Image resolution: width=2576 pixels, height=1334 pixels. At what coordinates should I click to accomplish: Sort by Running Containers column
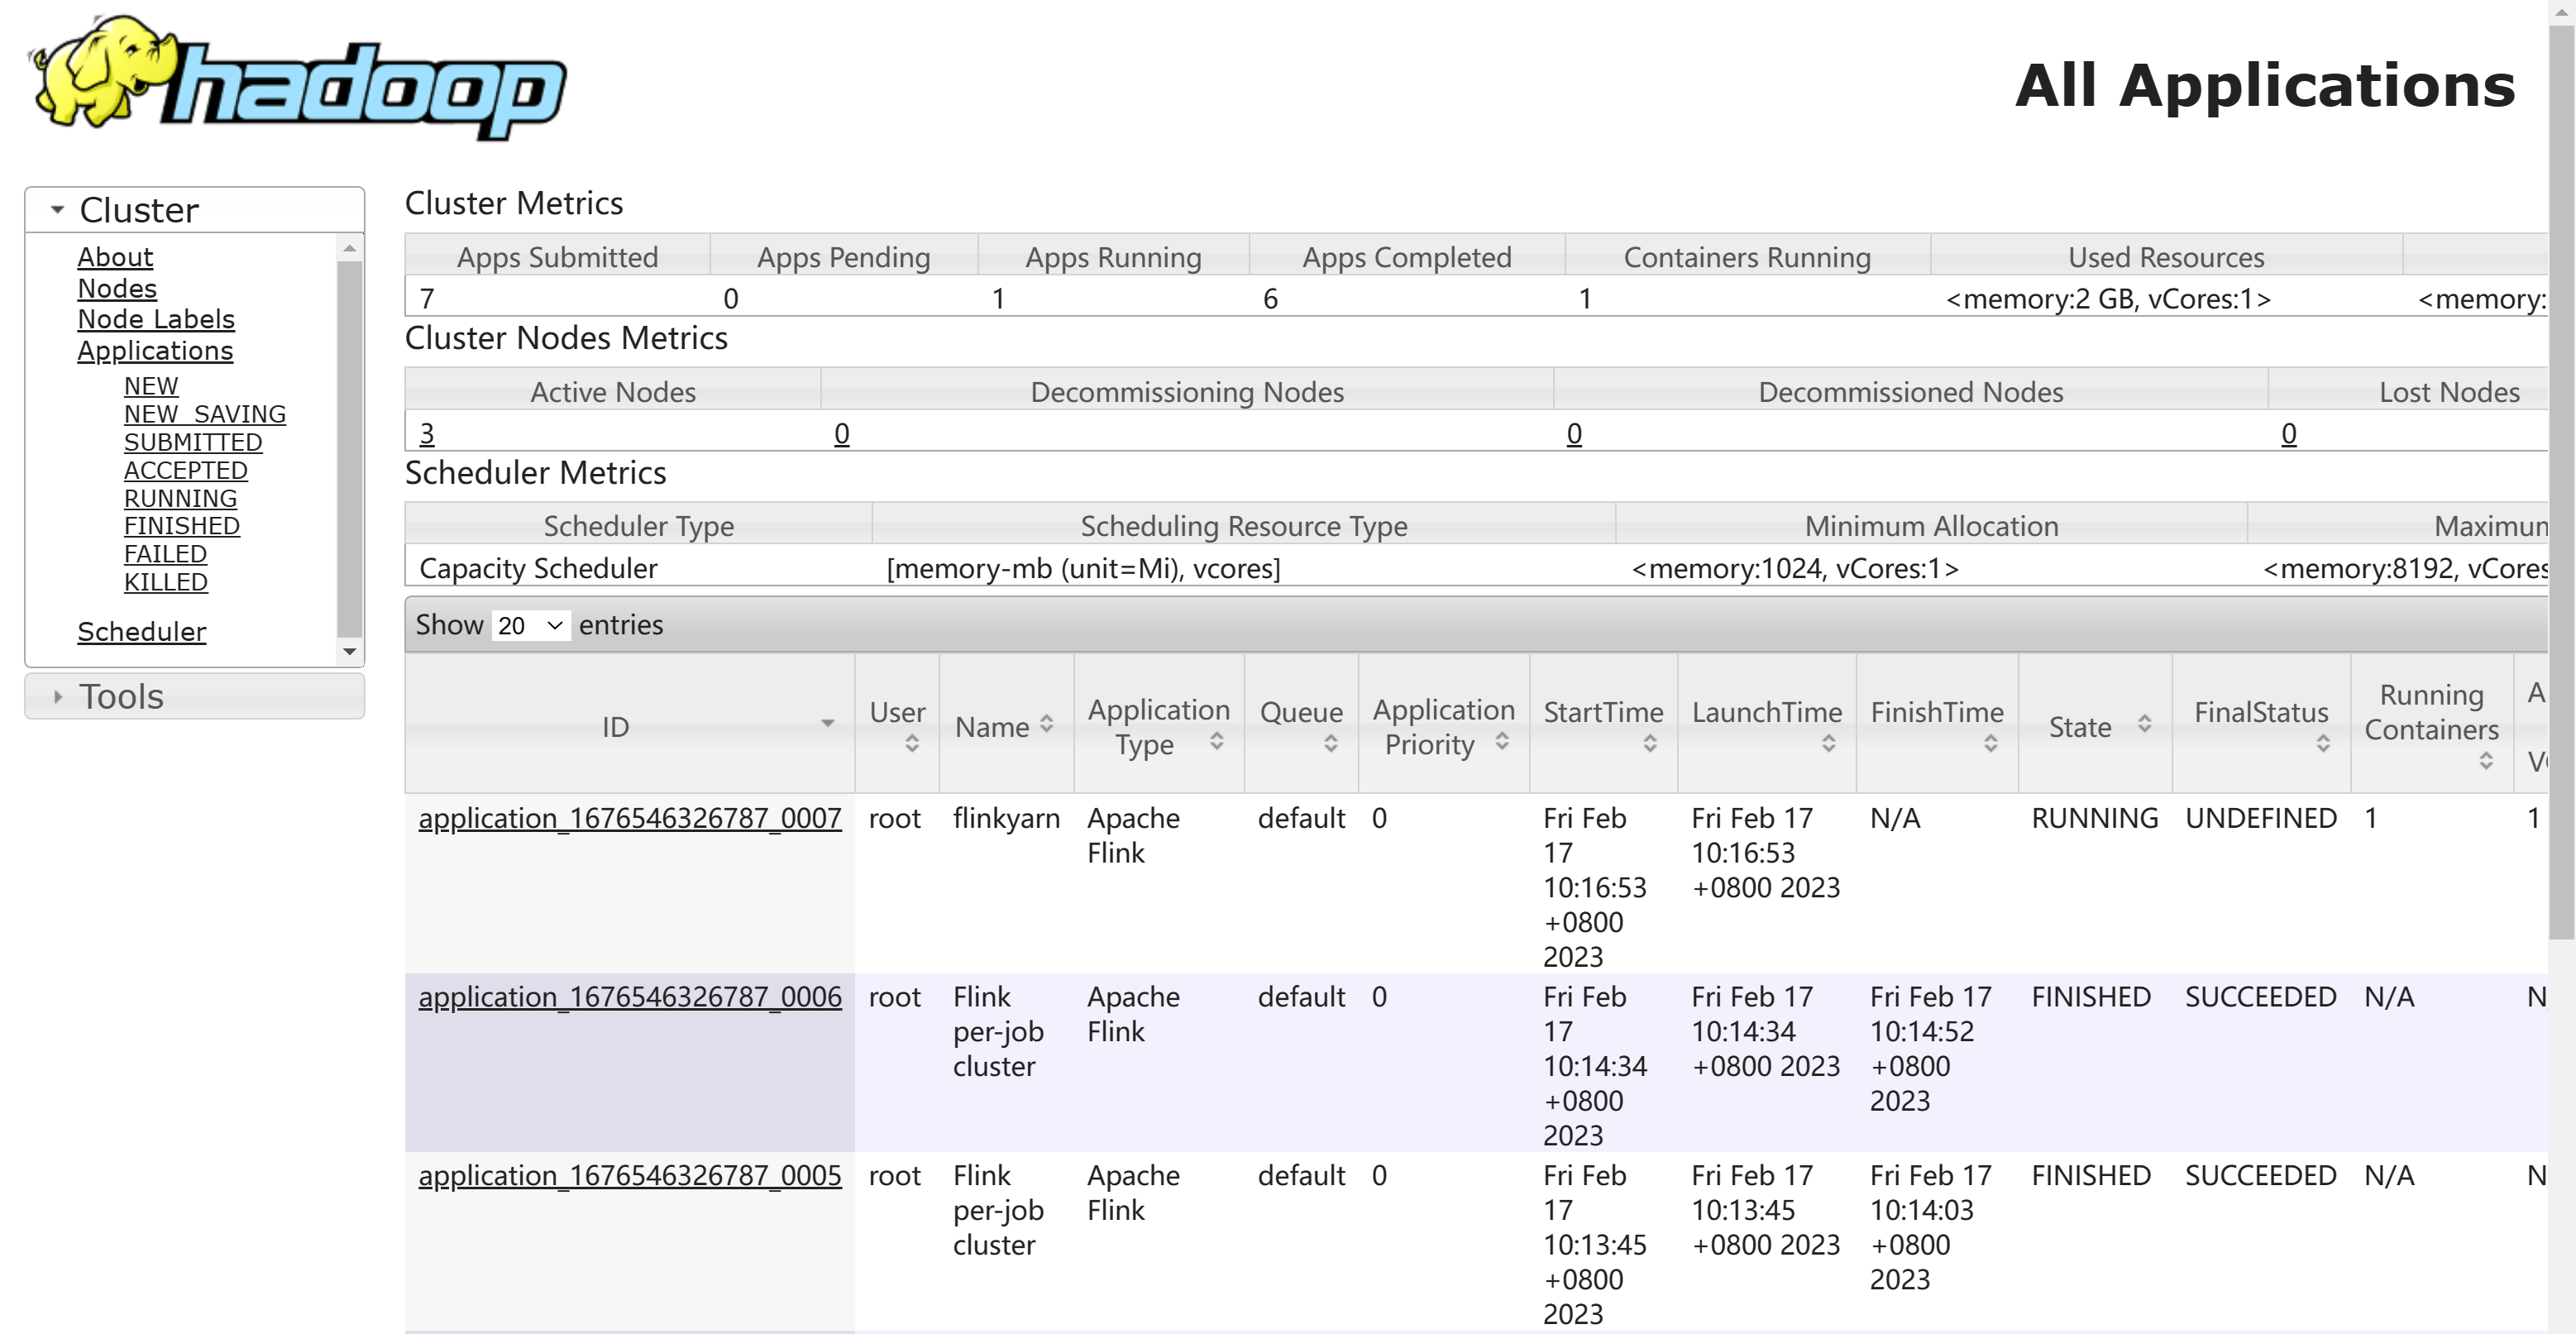coord(2431,724)
